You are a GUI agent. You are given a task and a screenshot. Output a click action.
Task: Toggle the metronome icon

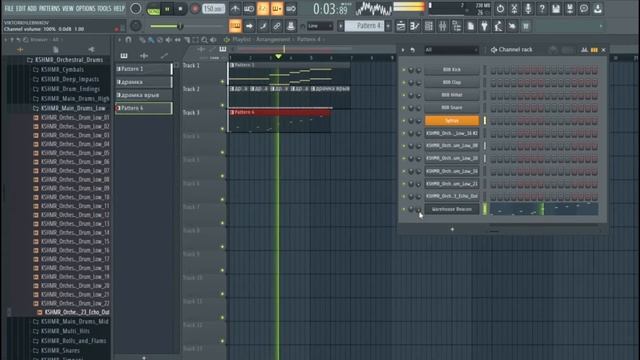pyautogui.click(x=235, y=9)
